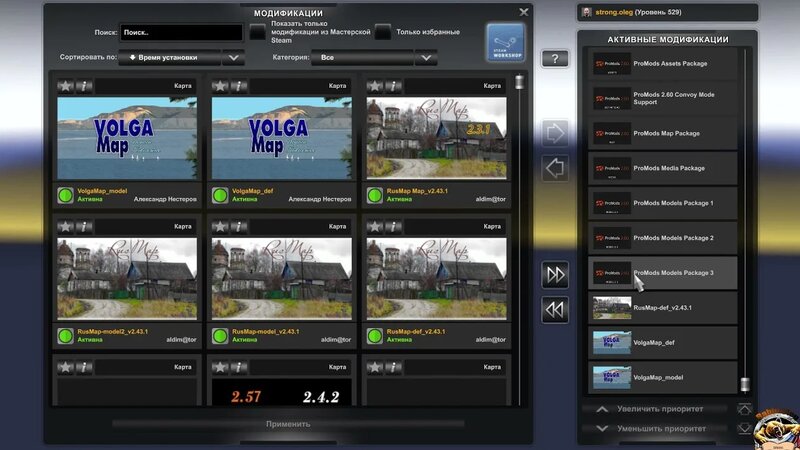Image resolution: width=800 pixels, height=450 pixels.
Task: Open RusMap-model2_v2.43.1 thumbnail image
Action: [x=127, y=279]
